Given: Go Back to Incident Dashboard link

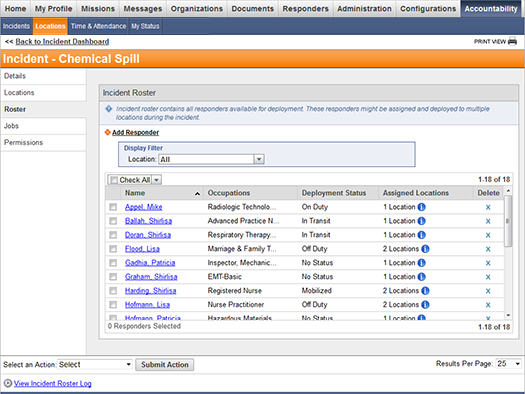Looking at the screenshot, I should tap(62, 42).
